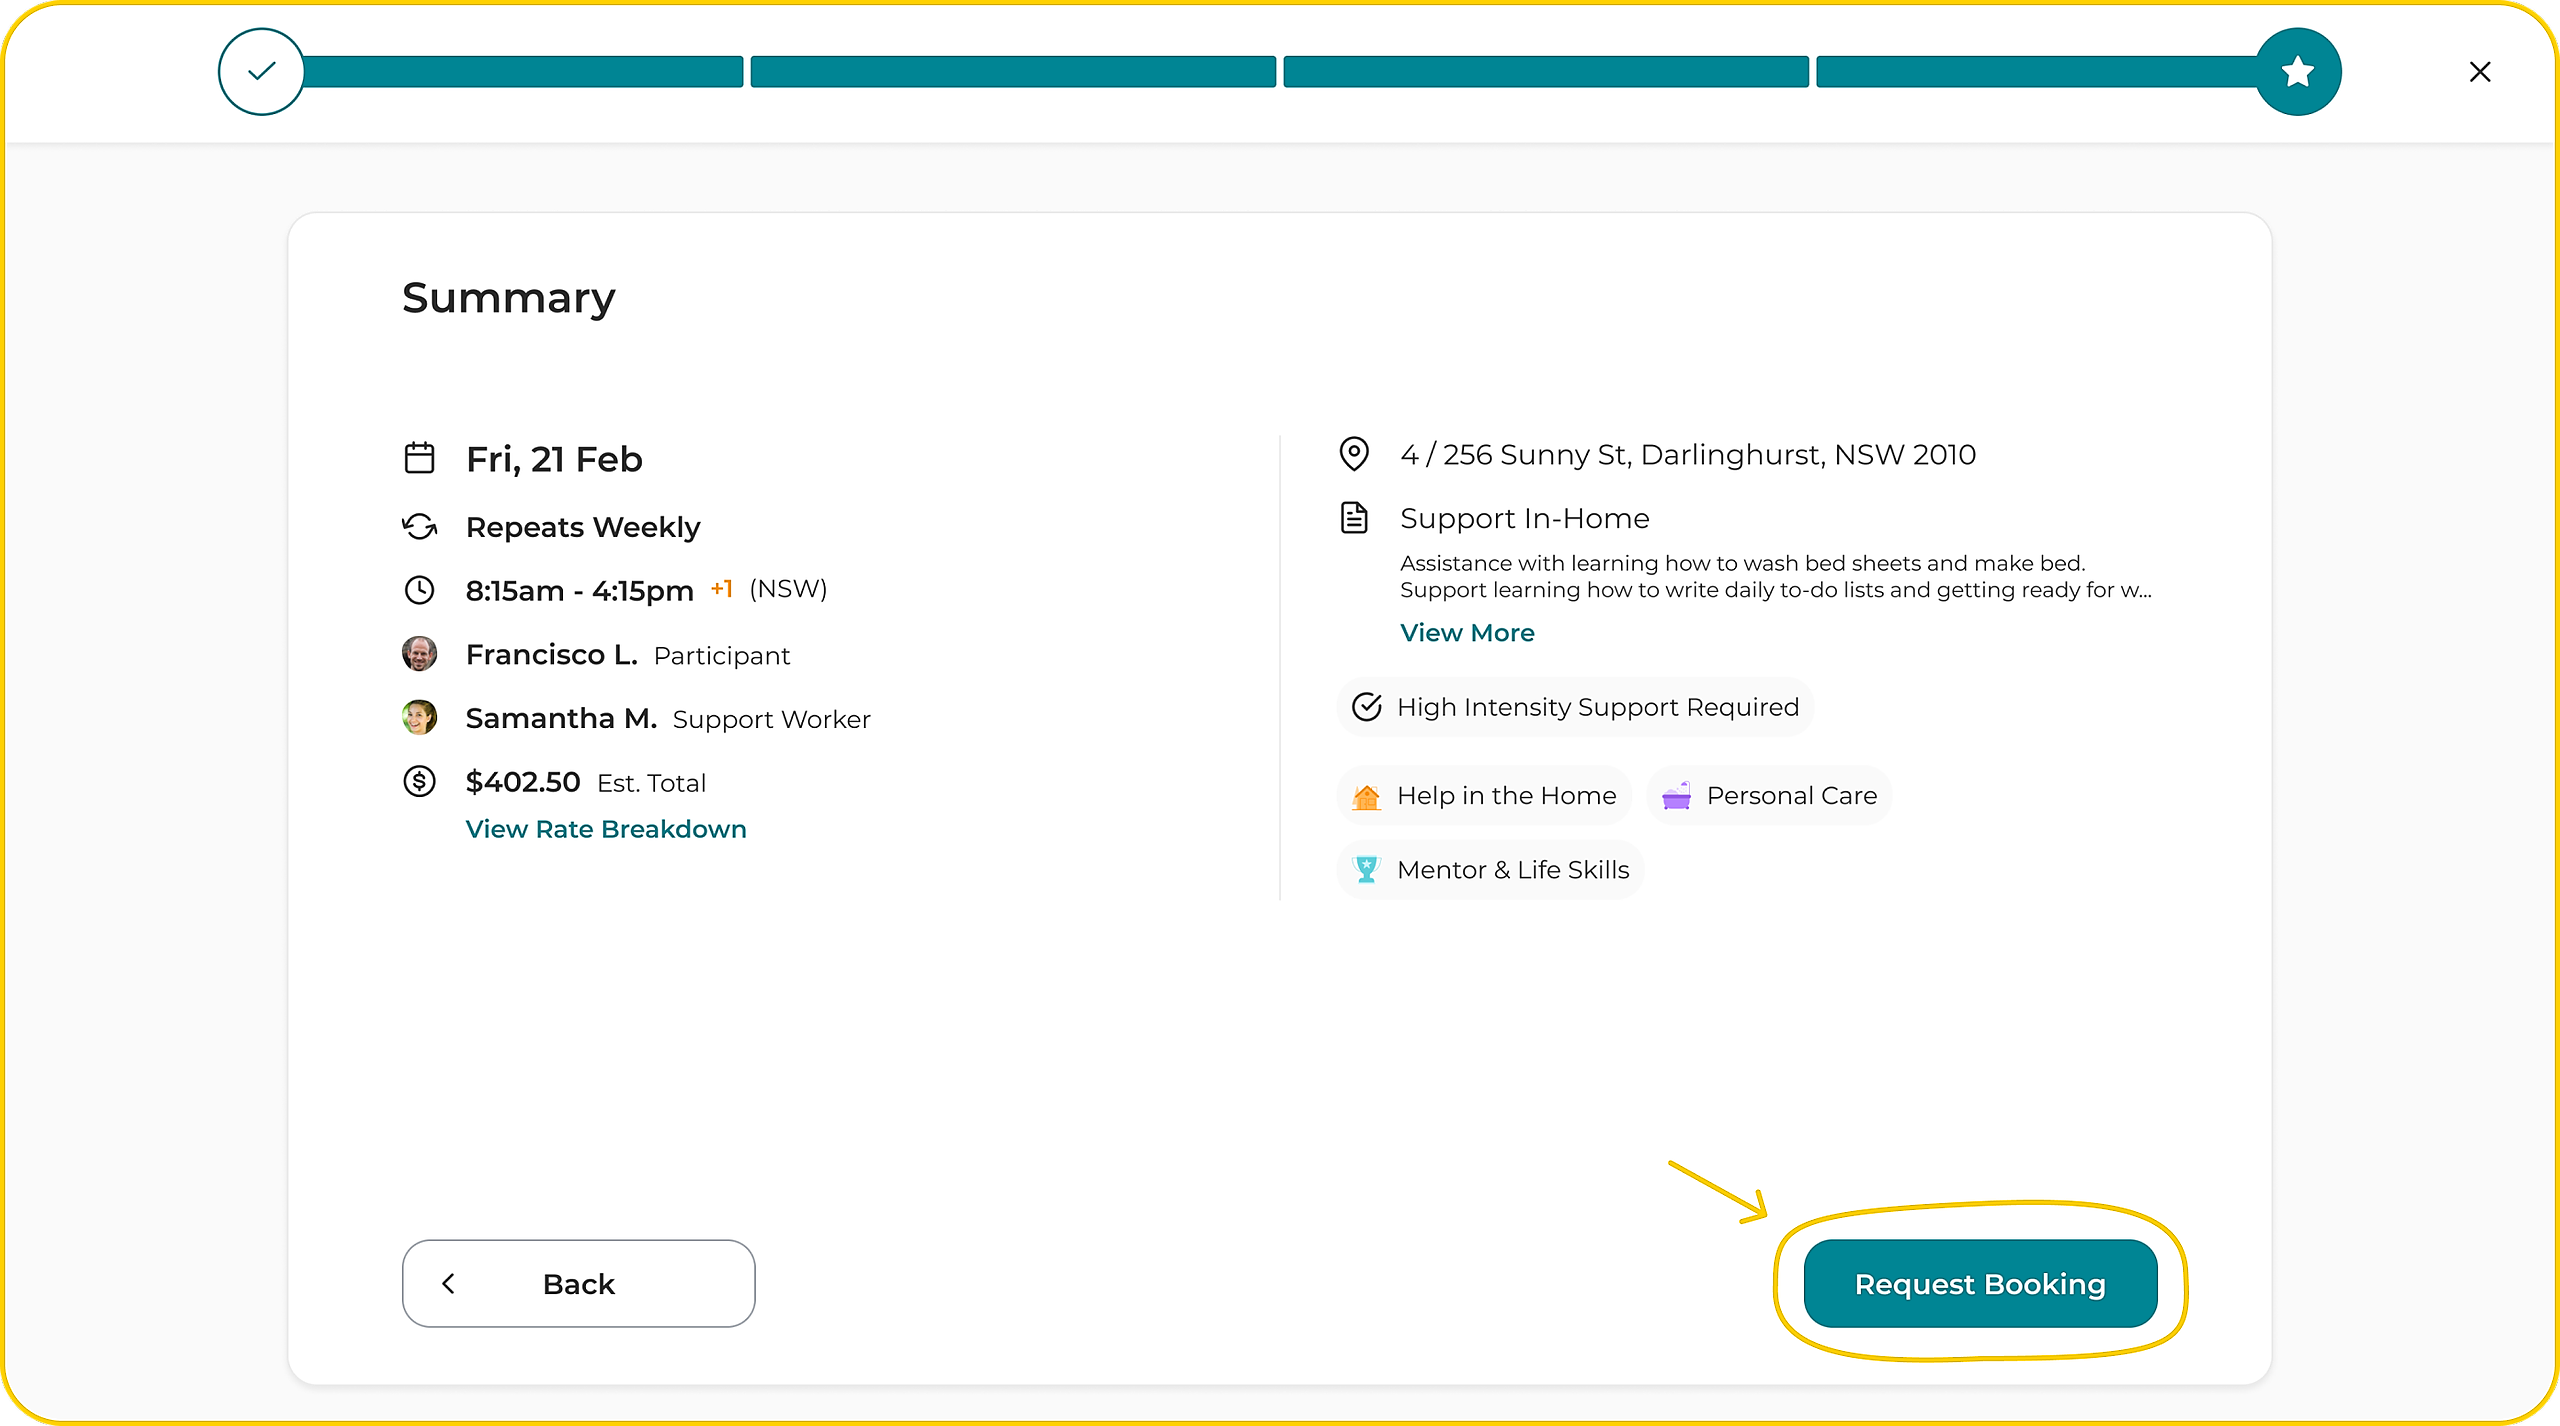Click the clock icon beside 8:15am - 4:15pm

(x=419, y=590)
